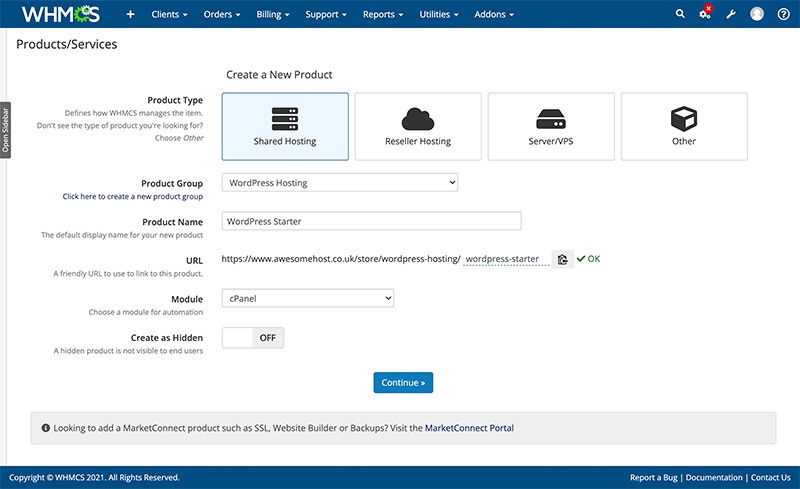Open the automation gears alert icon
The image size is (800, 489).
click(706, 13)
